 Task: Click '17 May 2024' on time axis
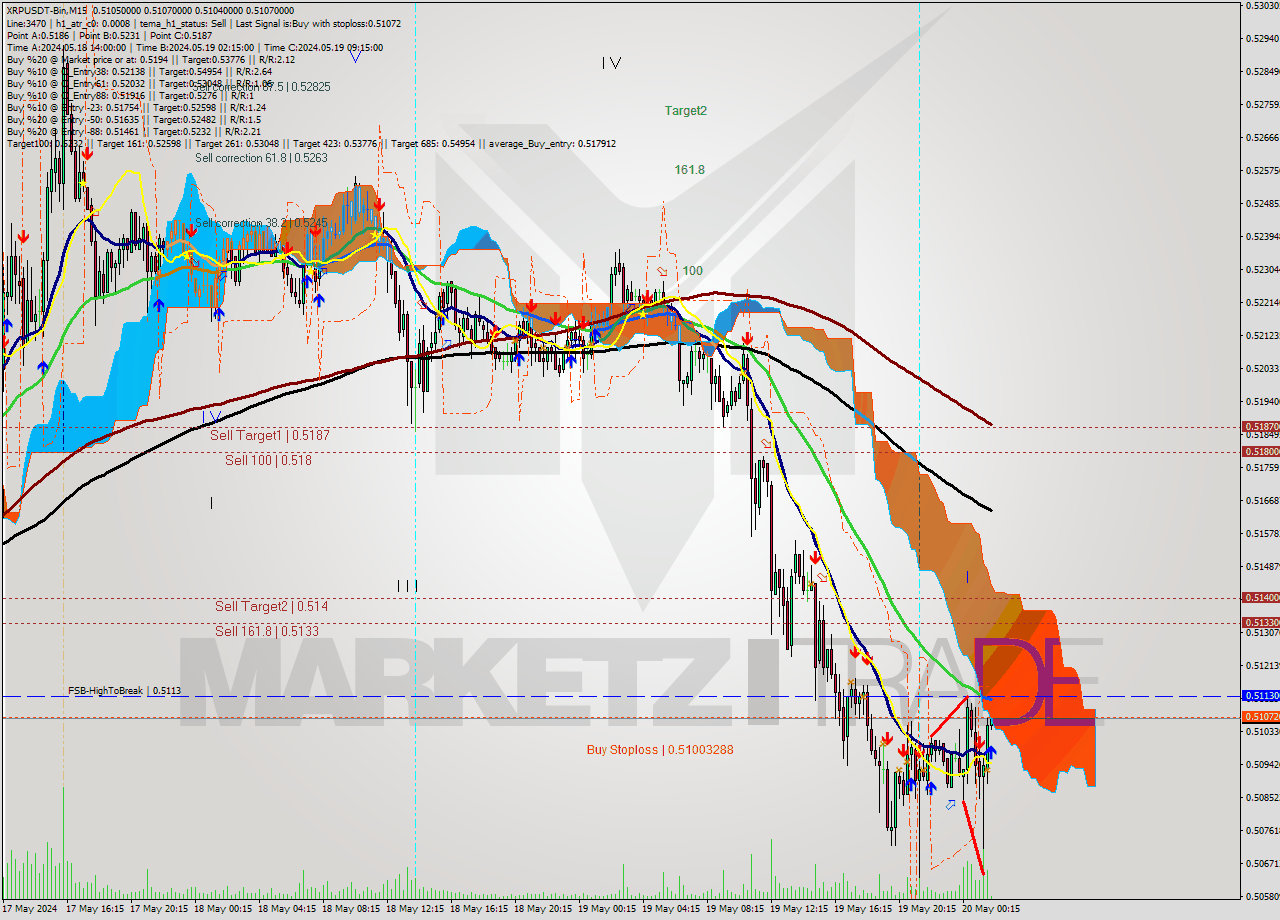click(x=30, y=909)
